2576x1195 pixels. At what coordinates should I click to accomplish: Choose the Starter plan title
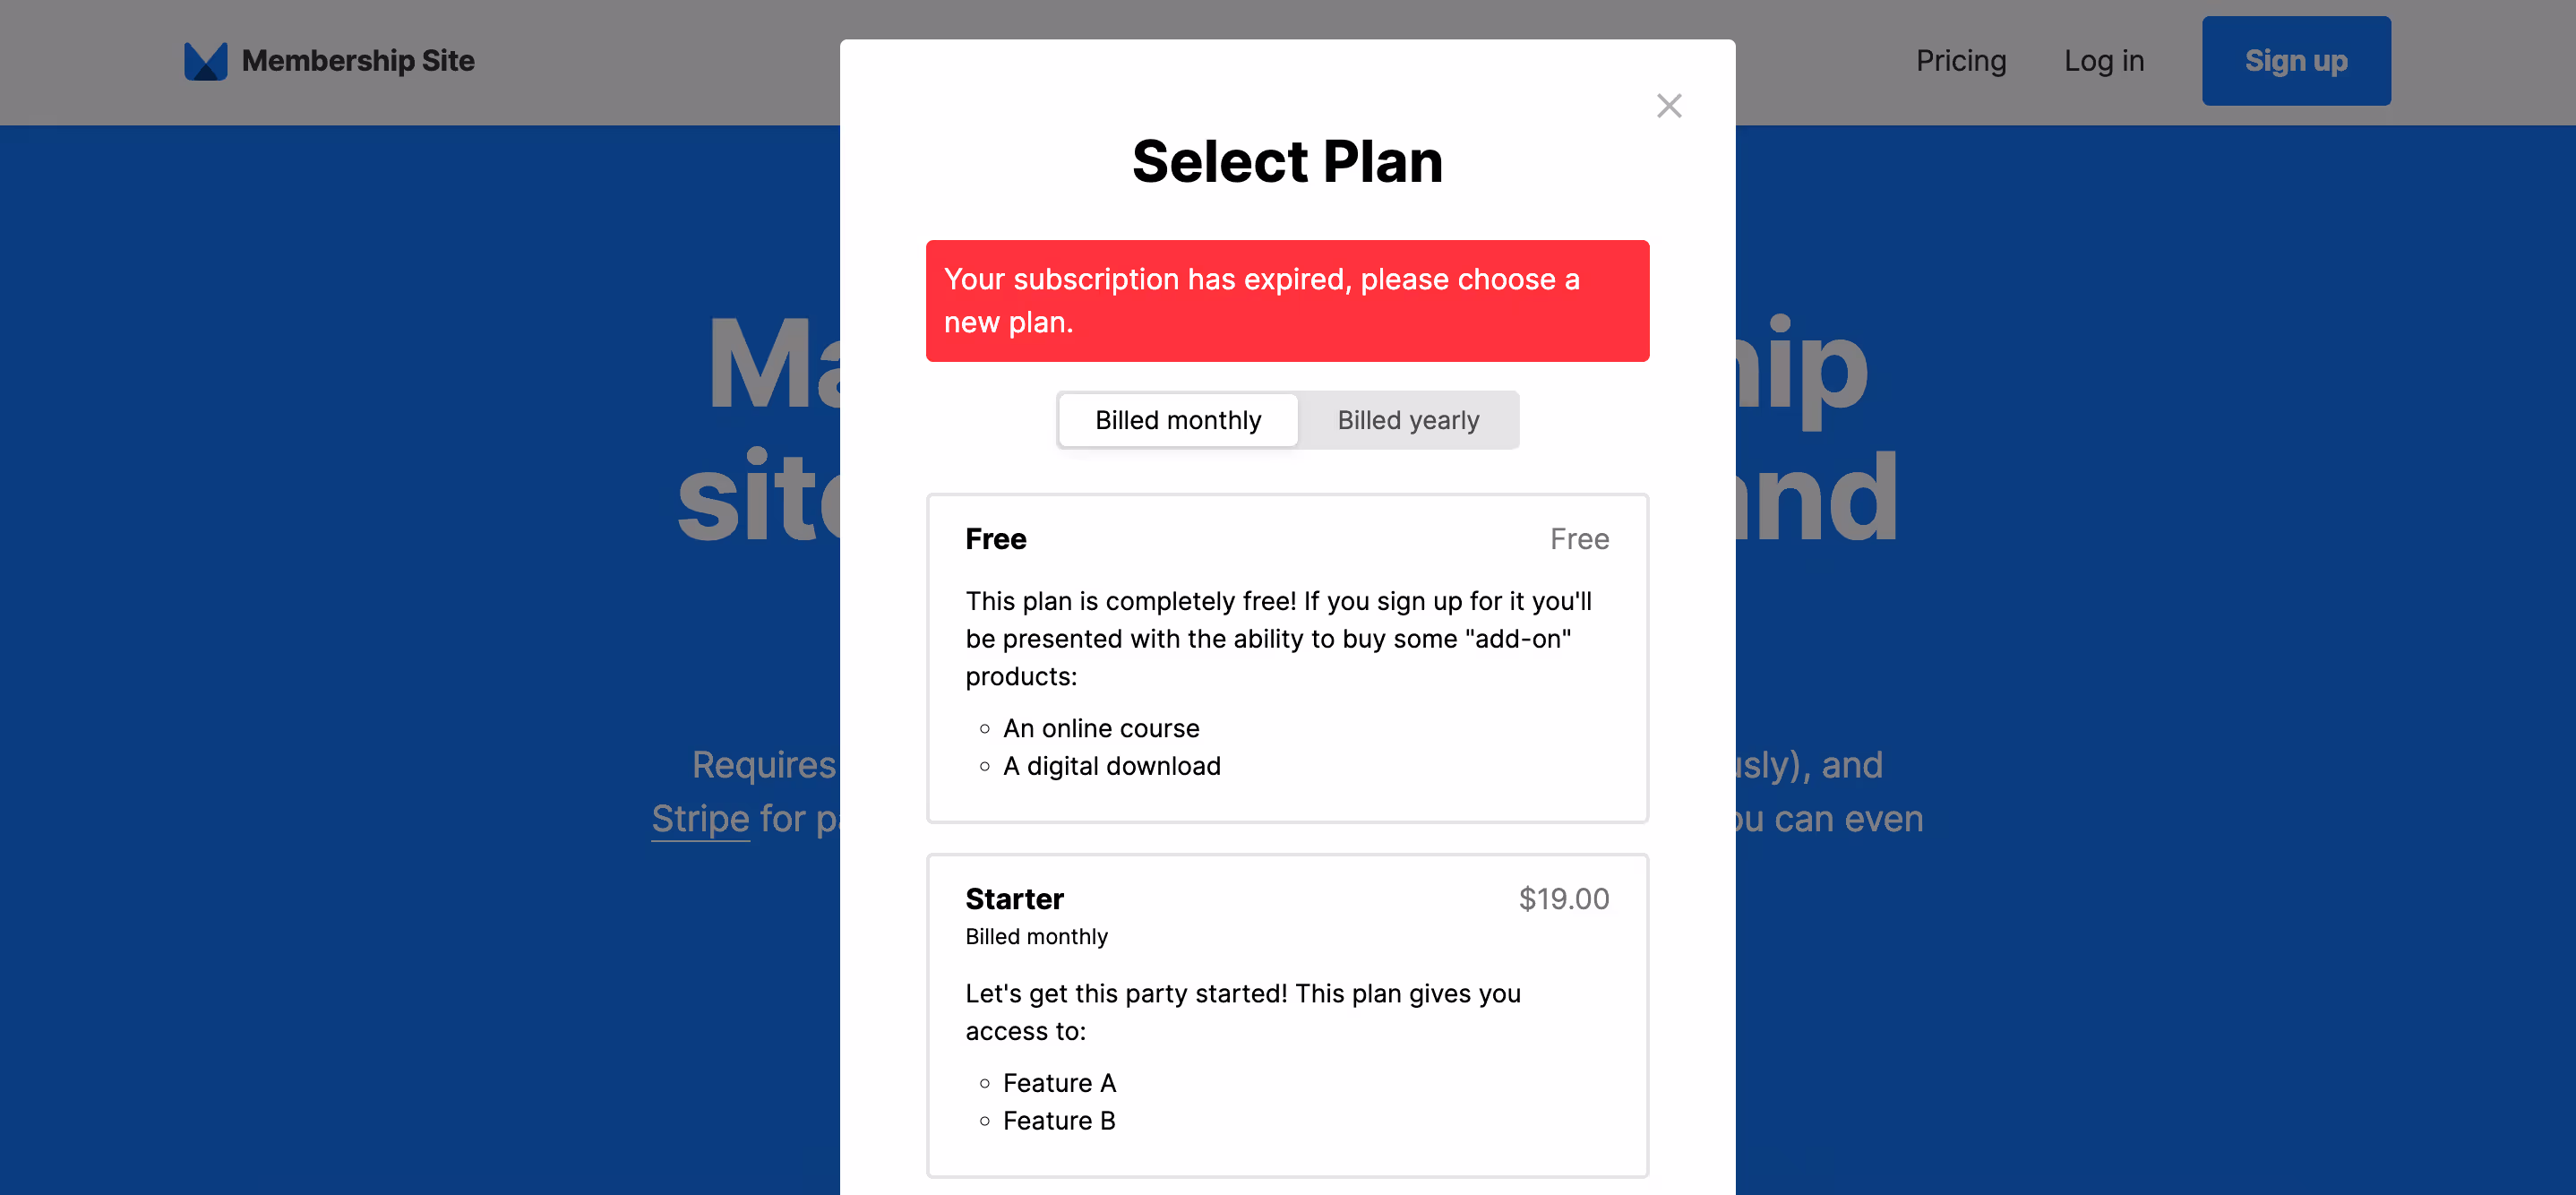tap(1013, 899)
